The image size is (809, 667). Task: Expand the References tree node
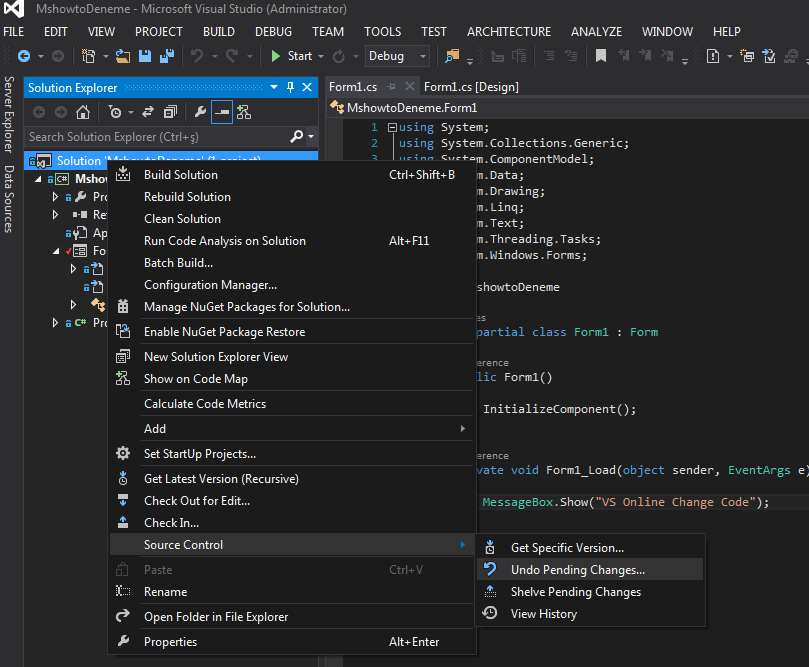[55, 214]
